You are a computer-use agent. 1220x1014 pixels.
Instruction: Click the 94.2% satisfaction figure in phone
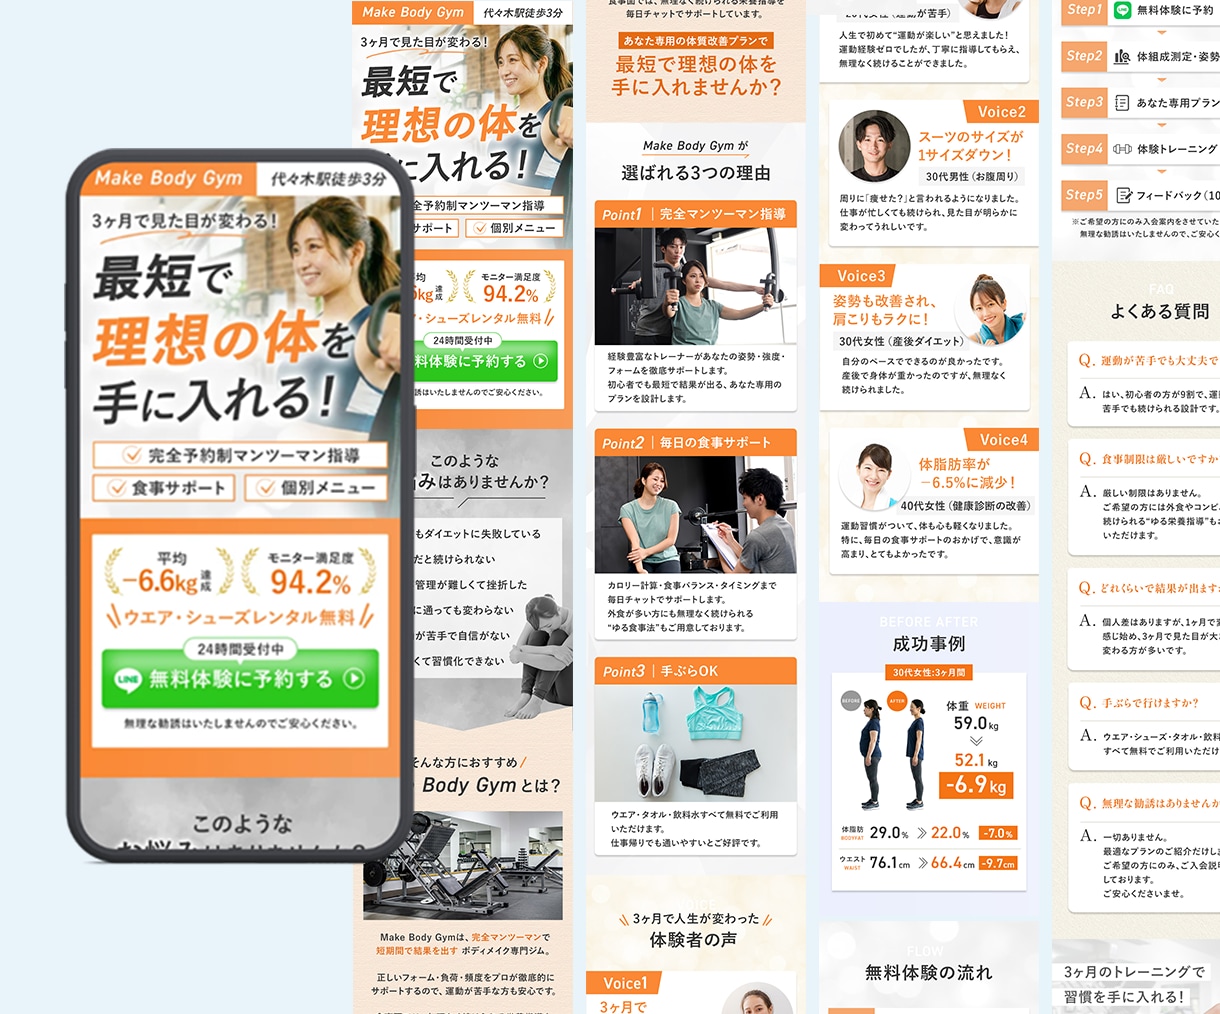point(310,581)
